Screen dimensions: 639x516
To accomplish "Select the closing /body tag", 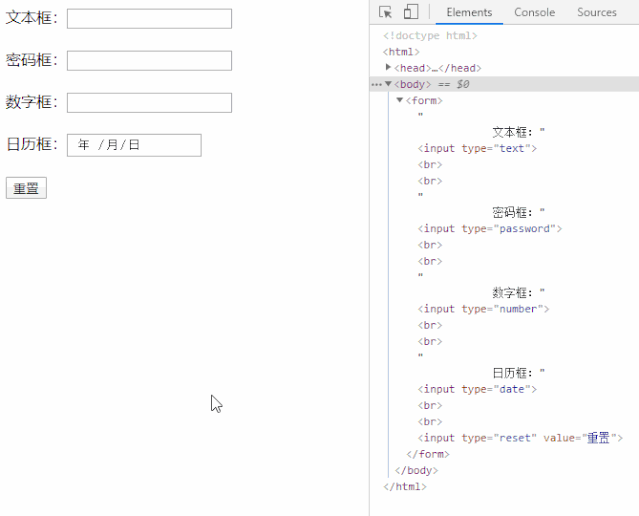I will point(416,470).
